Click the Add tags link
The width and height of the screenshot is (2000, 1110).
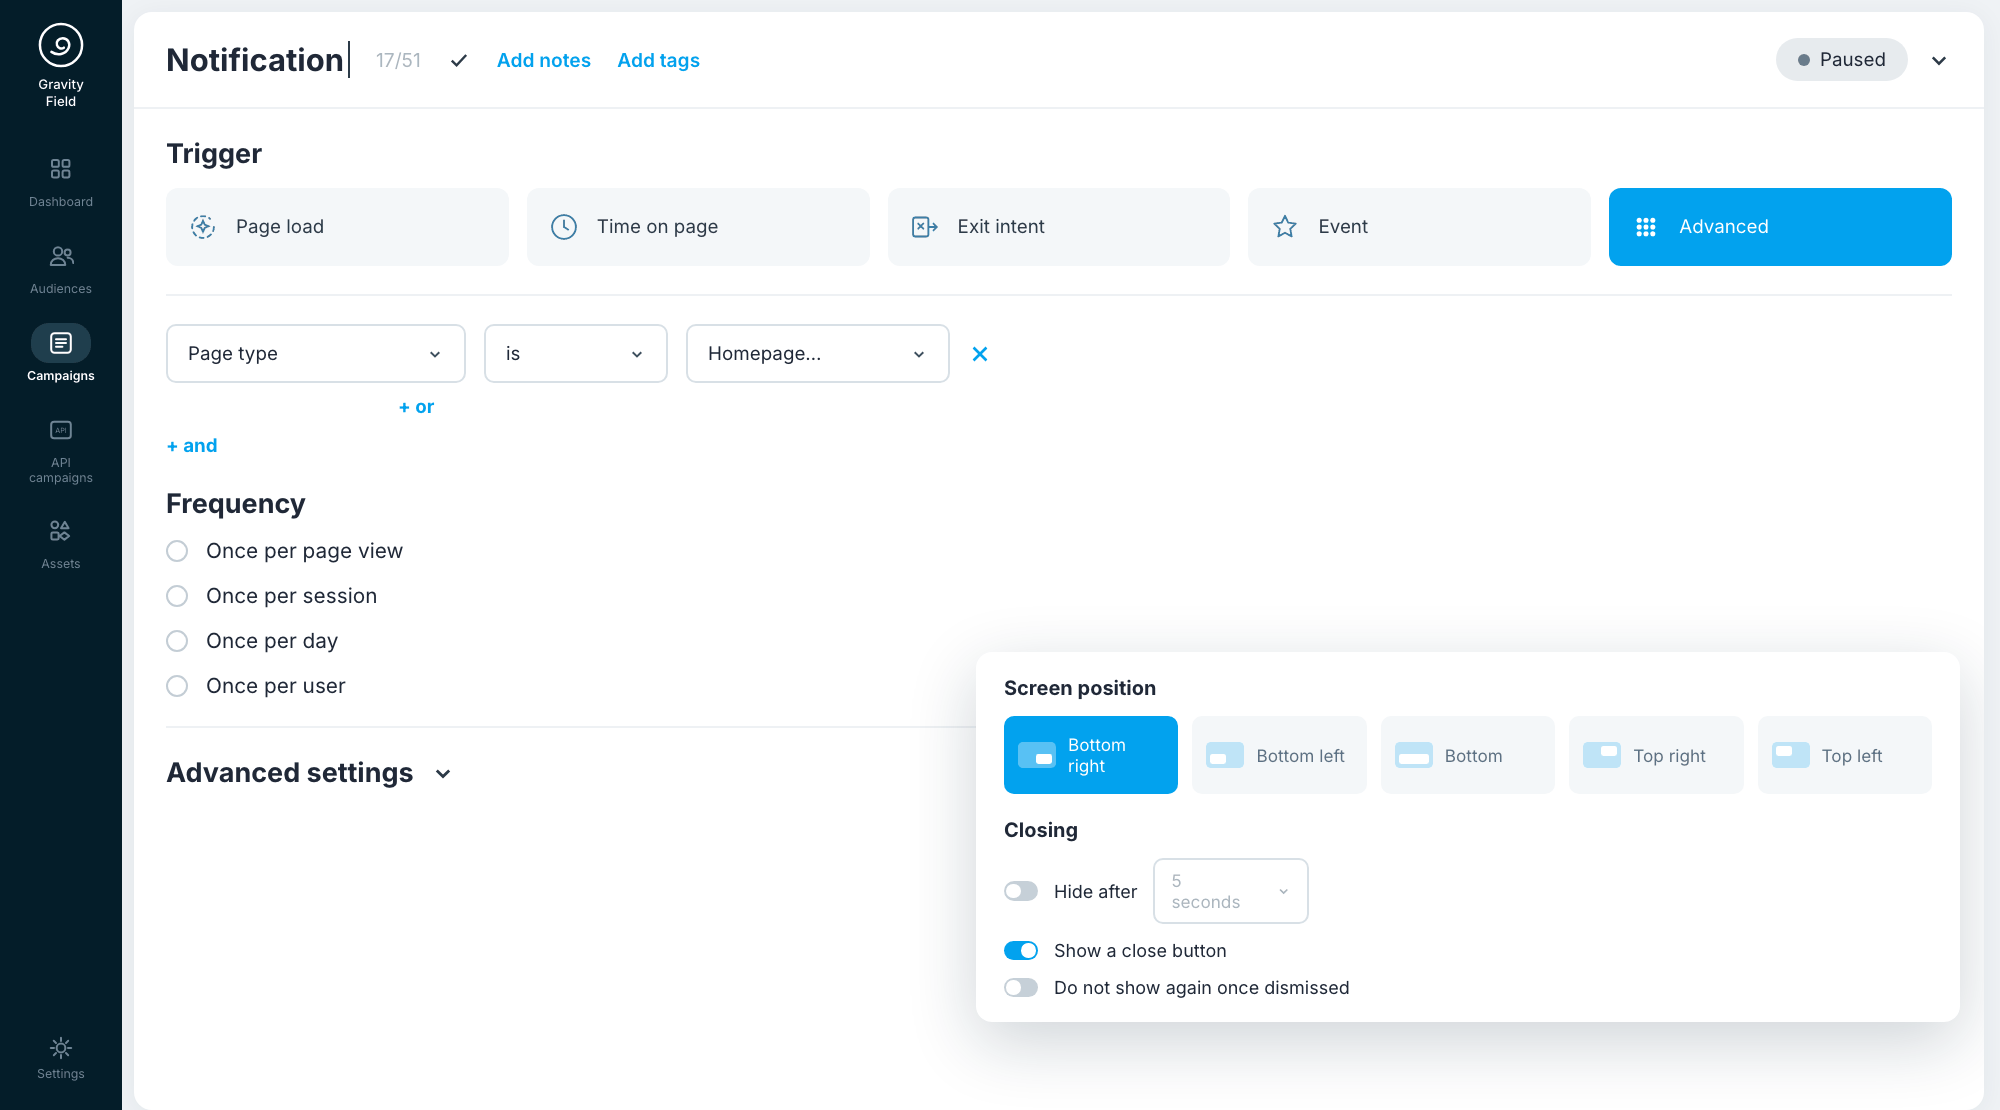tap(659, 60)
